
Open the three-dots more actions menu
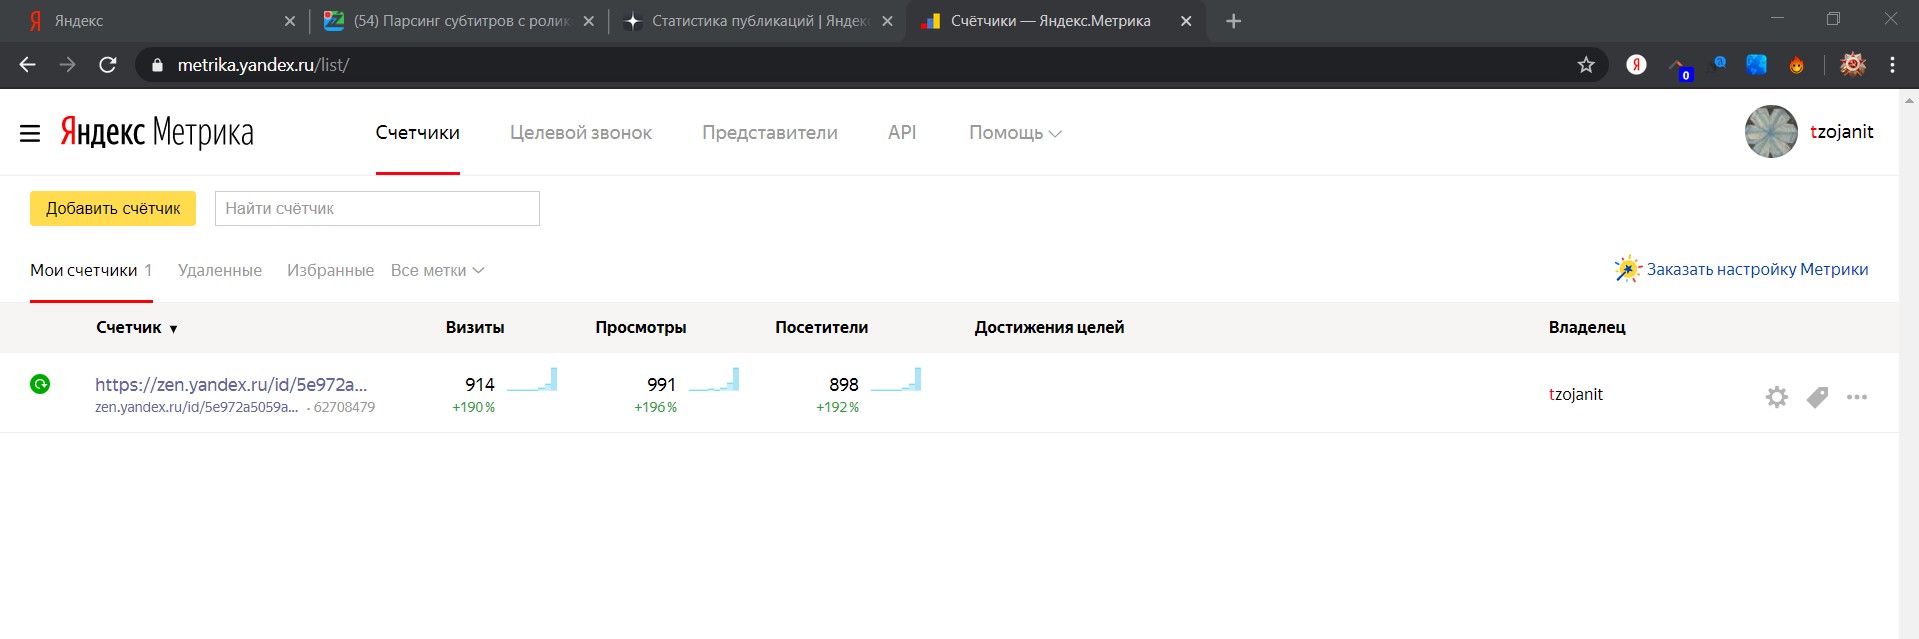tap(1857, 397)
